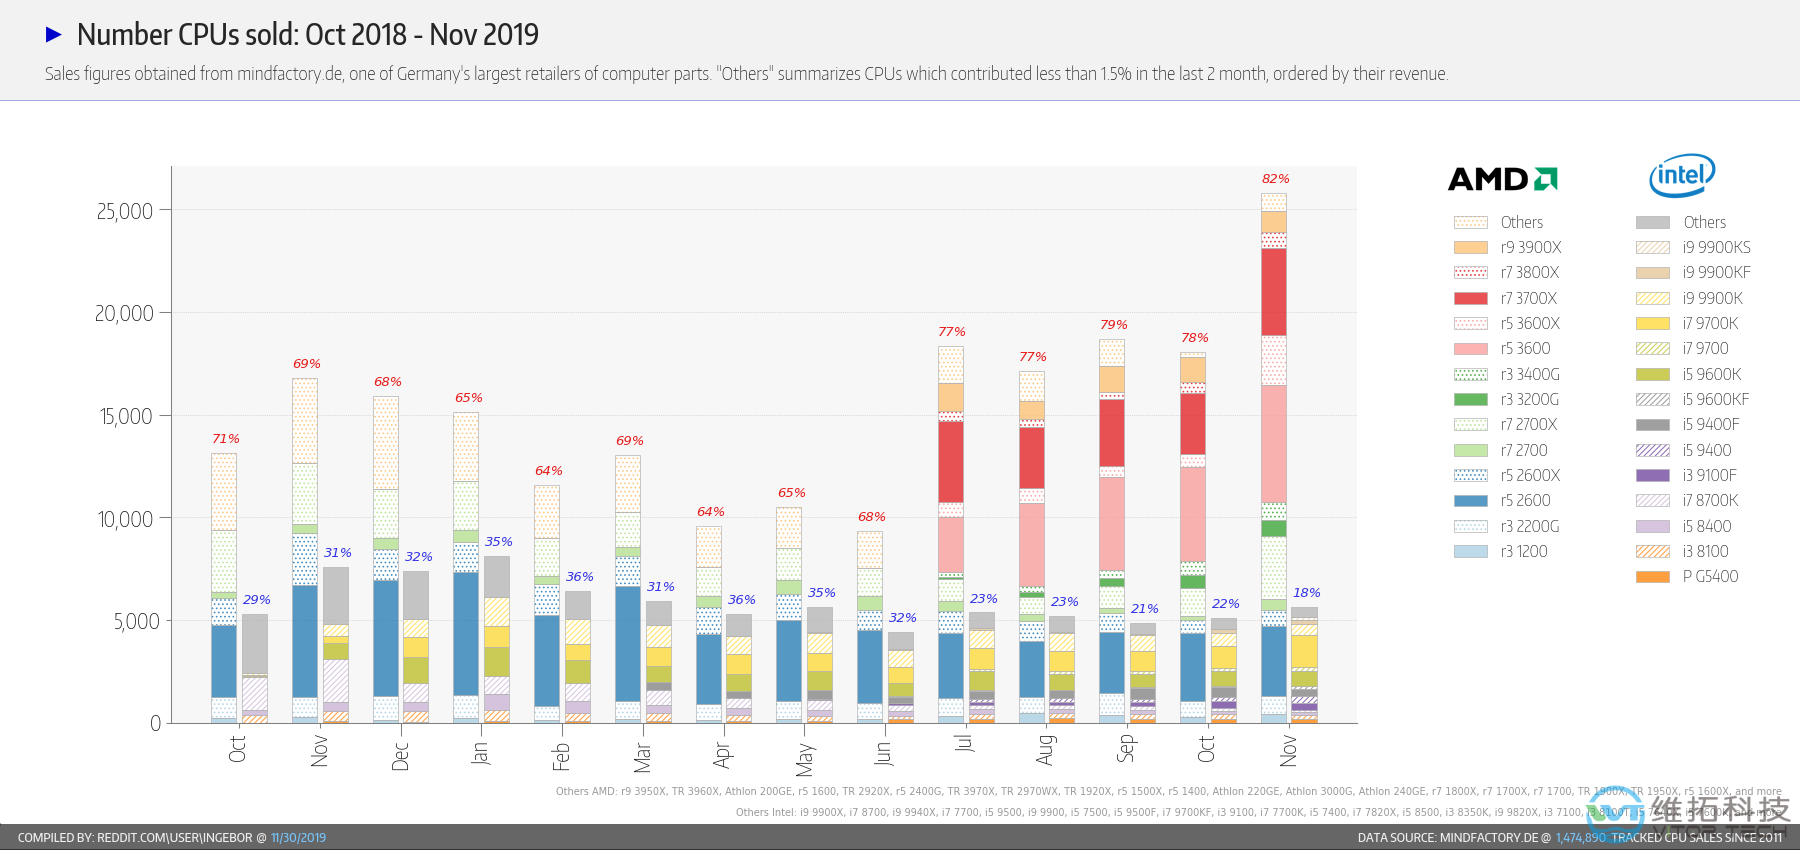The width and height of the screenshot is (1800, 850).
Task: Click the i7 9700K yellow legend swatch
Action: click(x=1653, y=323)
